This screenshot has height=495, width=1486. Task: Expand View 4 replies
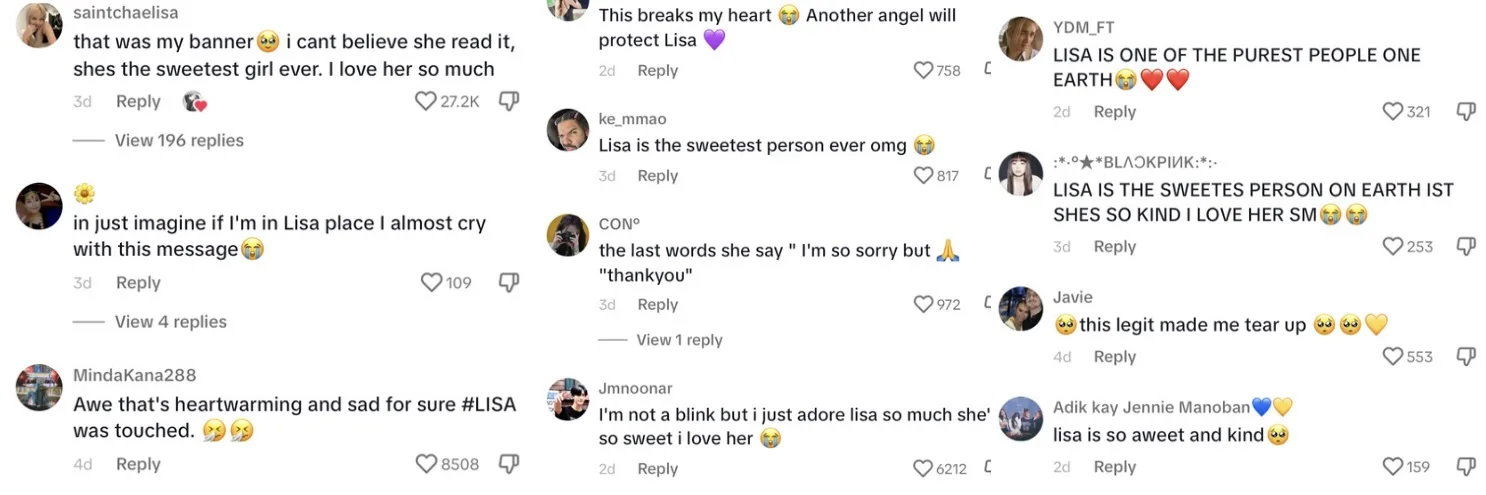coord(170,322)
